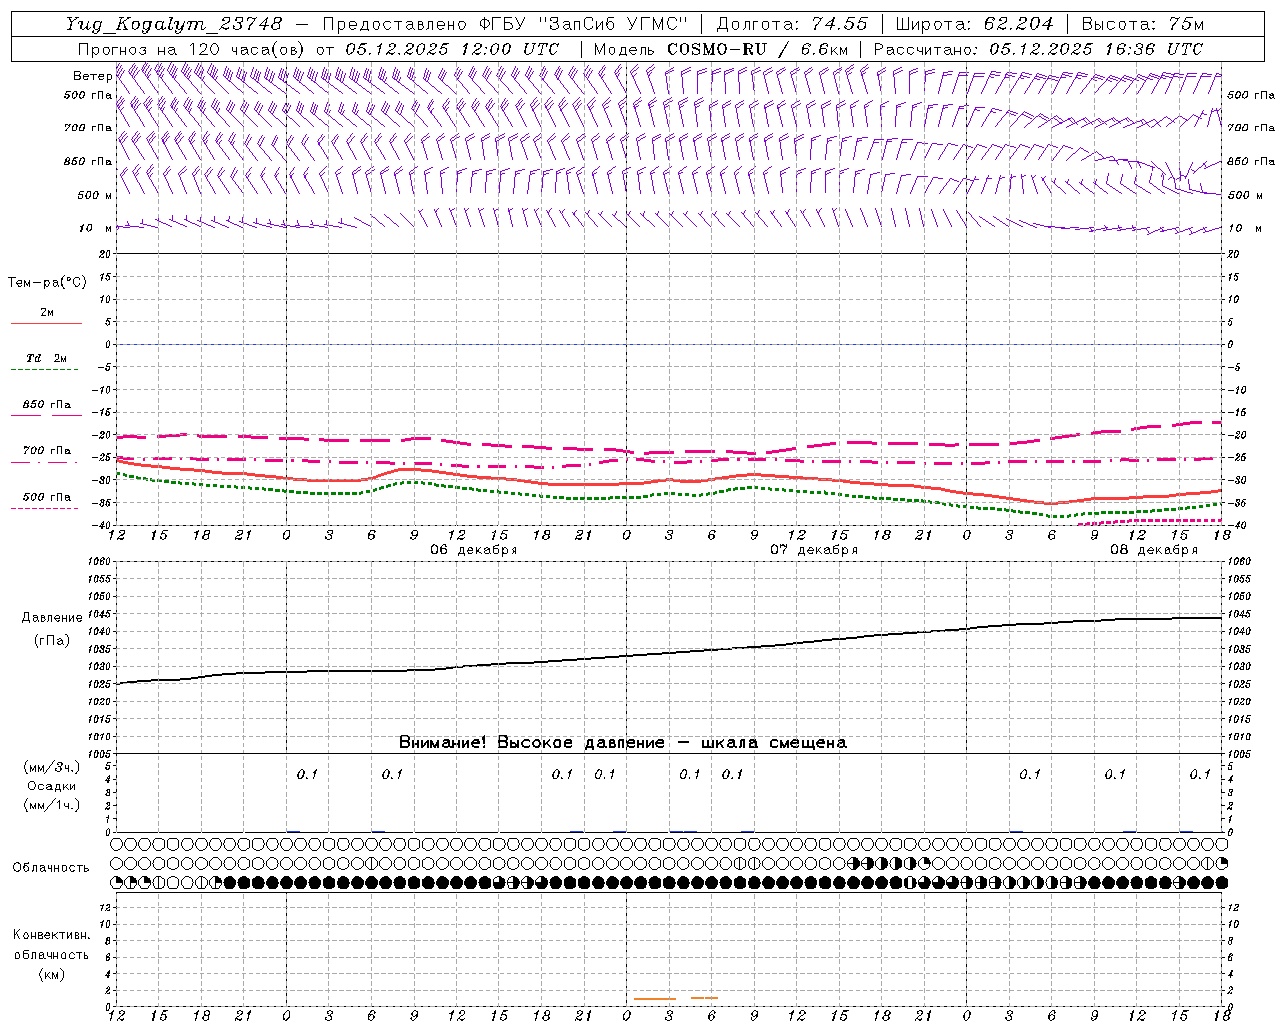Click the Ветер panel label
Image resolution: width=1280 pixels, height=1024 pixels.
click(92, 76)
